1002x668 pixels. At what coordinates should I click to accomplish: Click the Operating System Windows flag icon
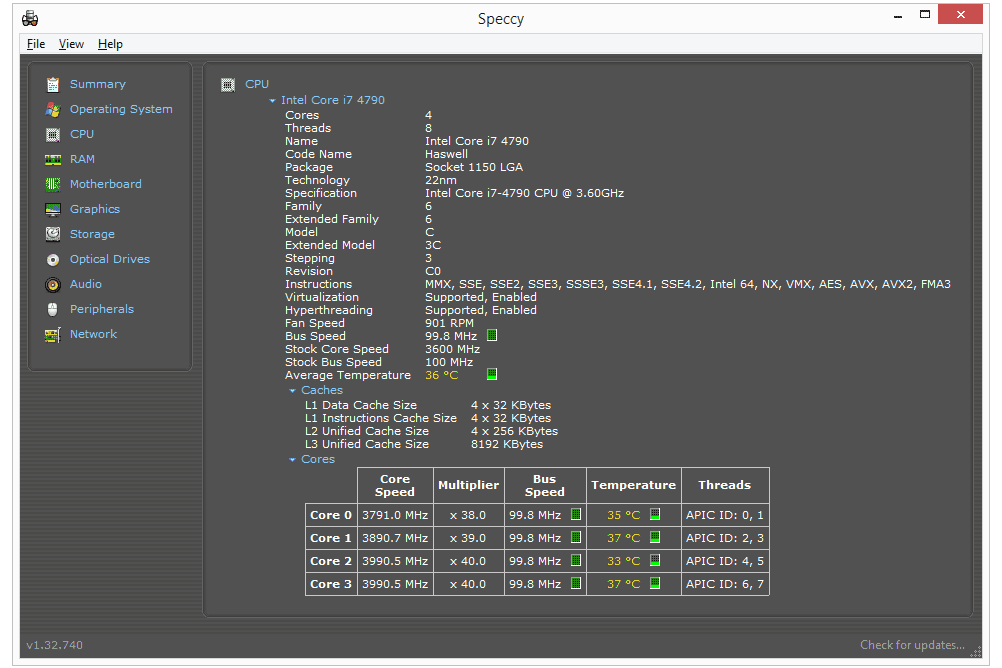[x=53, y=110]
